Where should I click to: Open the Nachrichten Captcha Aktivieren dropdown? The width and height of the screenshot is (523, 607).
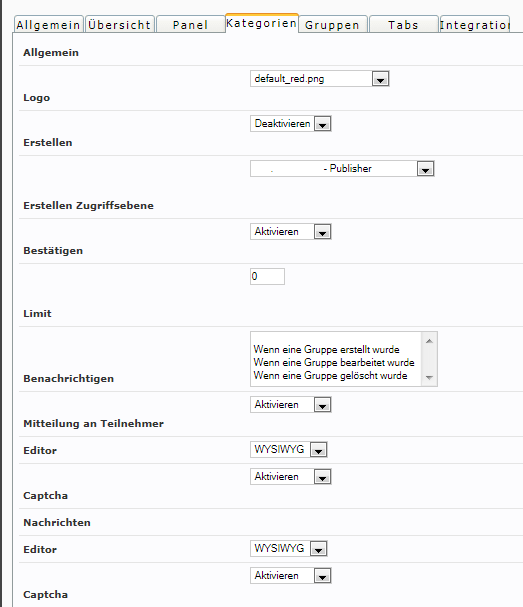click(x=290, y=576)
